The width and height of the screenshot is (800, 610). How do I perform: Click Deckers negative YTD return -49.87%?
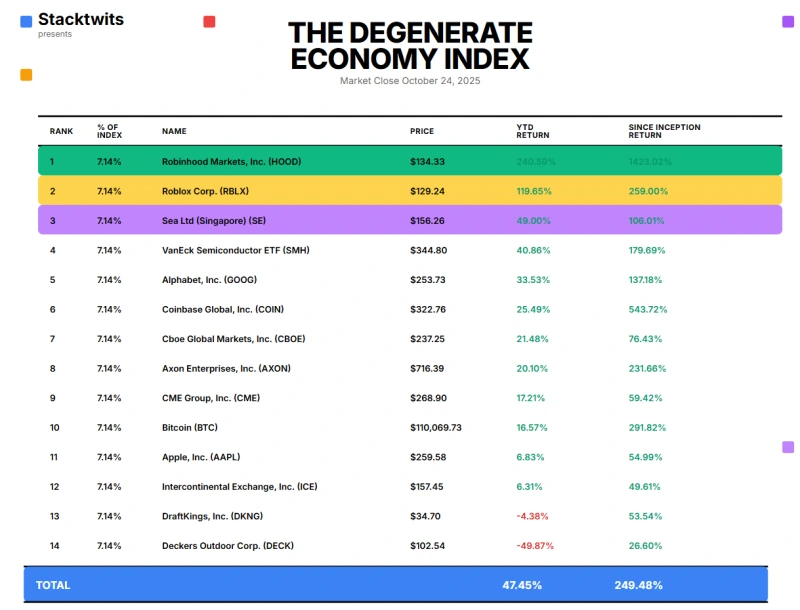tap(535, 546)
